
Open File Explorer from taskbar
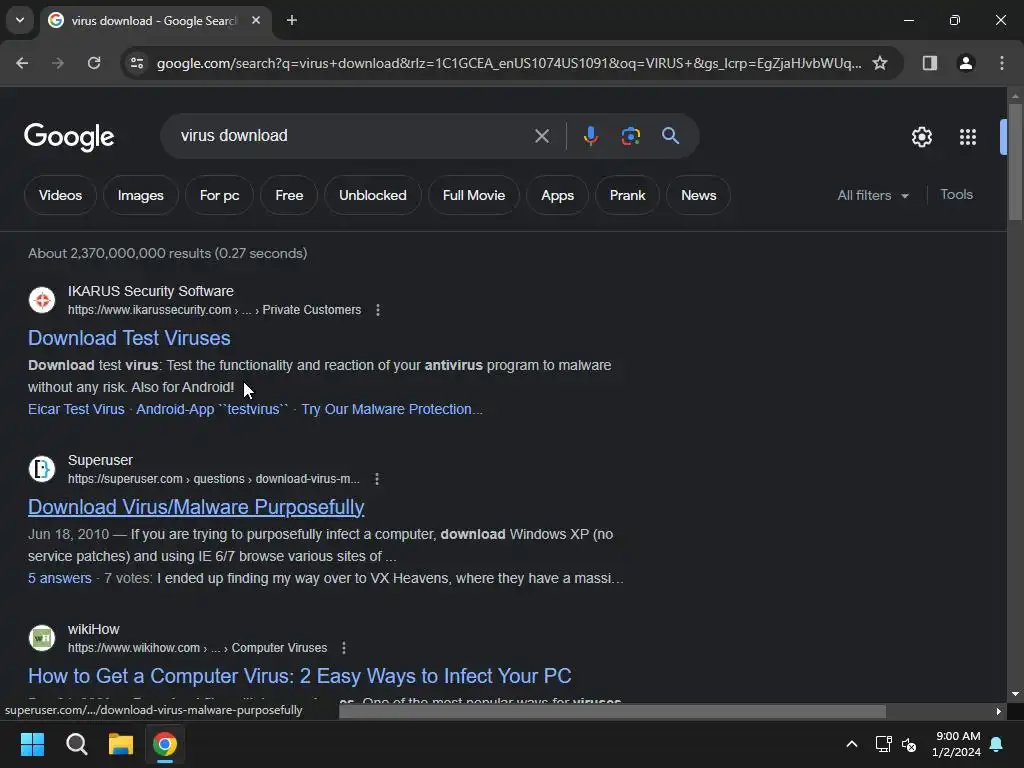point(121,744)
